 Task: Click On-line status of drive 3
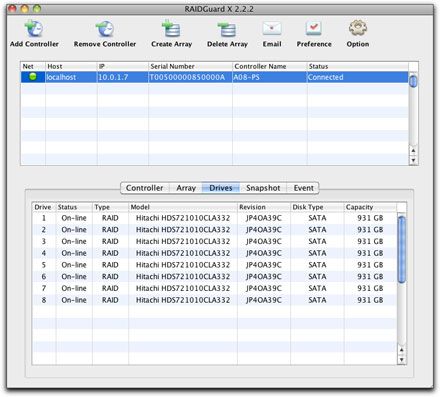tap(74, 241)
